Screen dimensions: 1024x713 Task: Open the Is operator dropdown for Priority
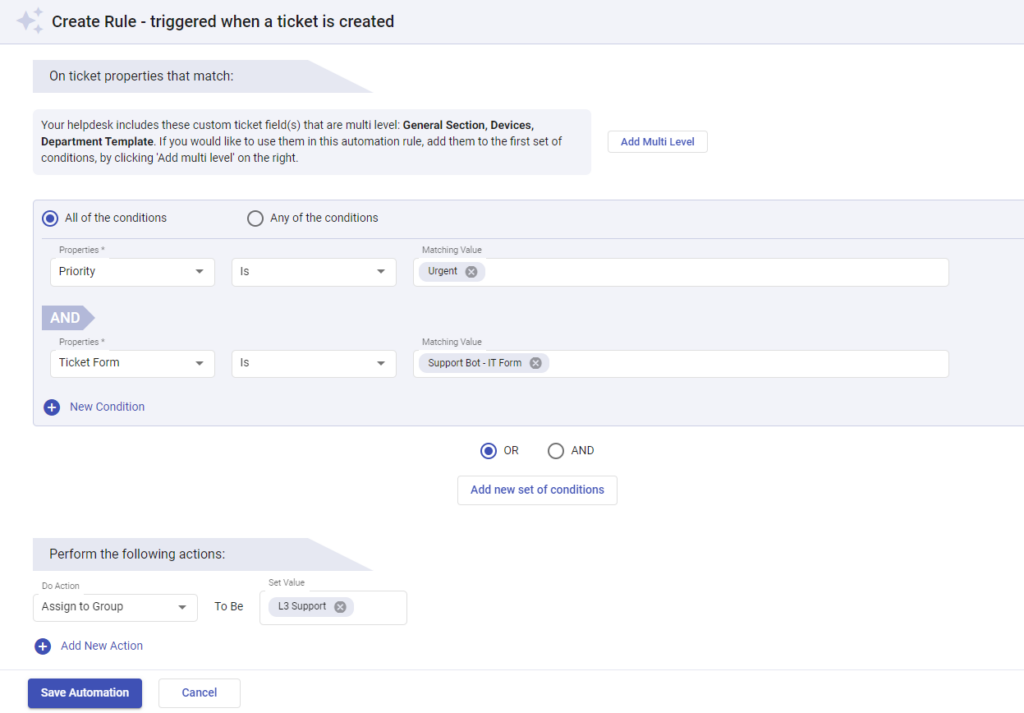pyautogui.click(x=313, y=271)
